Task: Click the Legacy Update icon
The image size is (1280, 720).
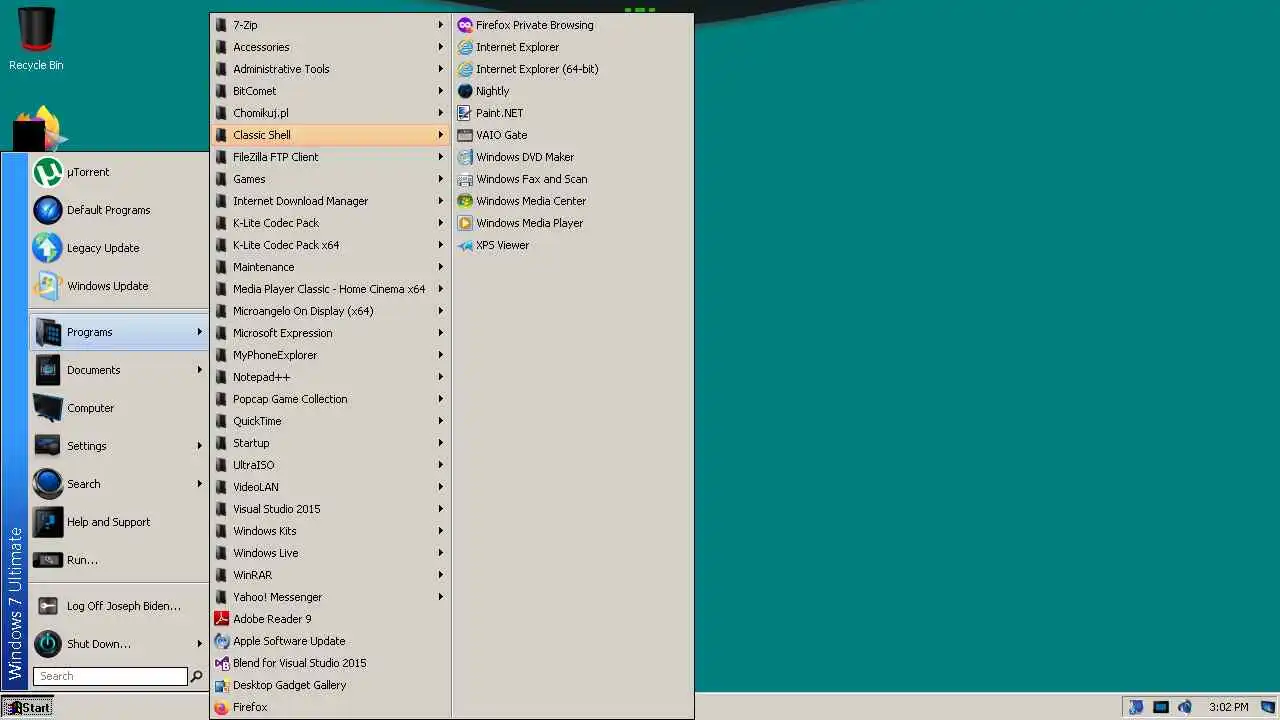Action: pos(48,248)
